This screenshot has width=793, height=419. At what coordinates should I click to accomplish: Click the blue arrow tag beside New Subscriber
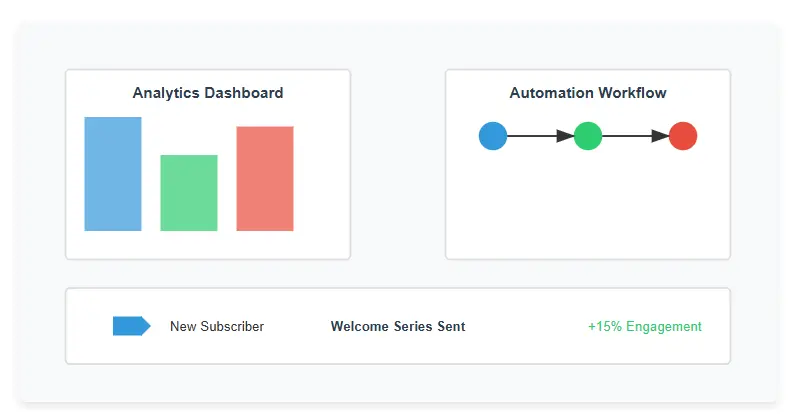click(131, 326)
